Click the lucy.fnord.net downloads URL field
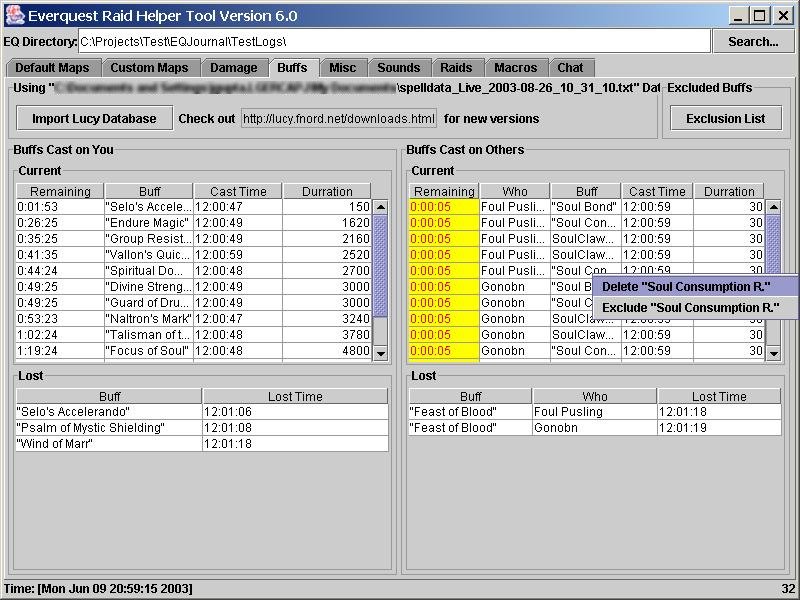Image resolution: width=800 pixels, height=600 pixels. 339,118
